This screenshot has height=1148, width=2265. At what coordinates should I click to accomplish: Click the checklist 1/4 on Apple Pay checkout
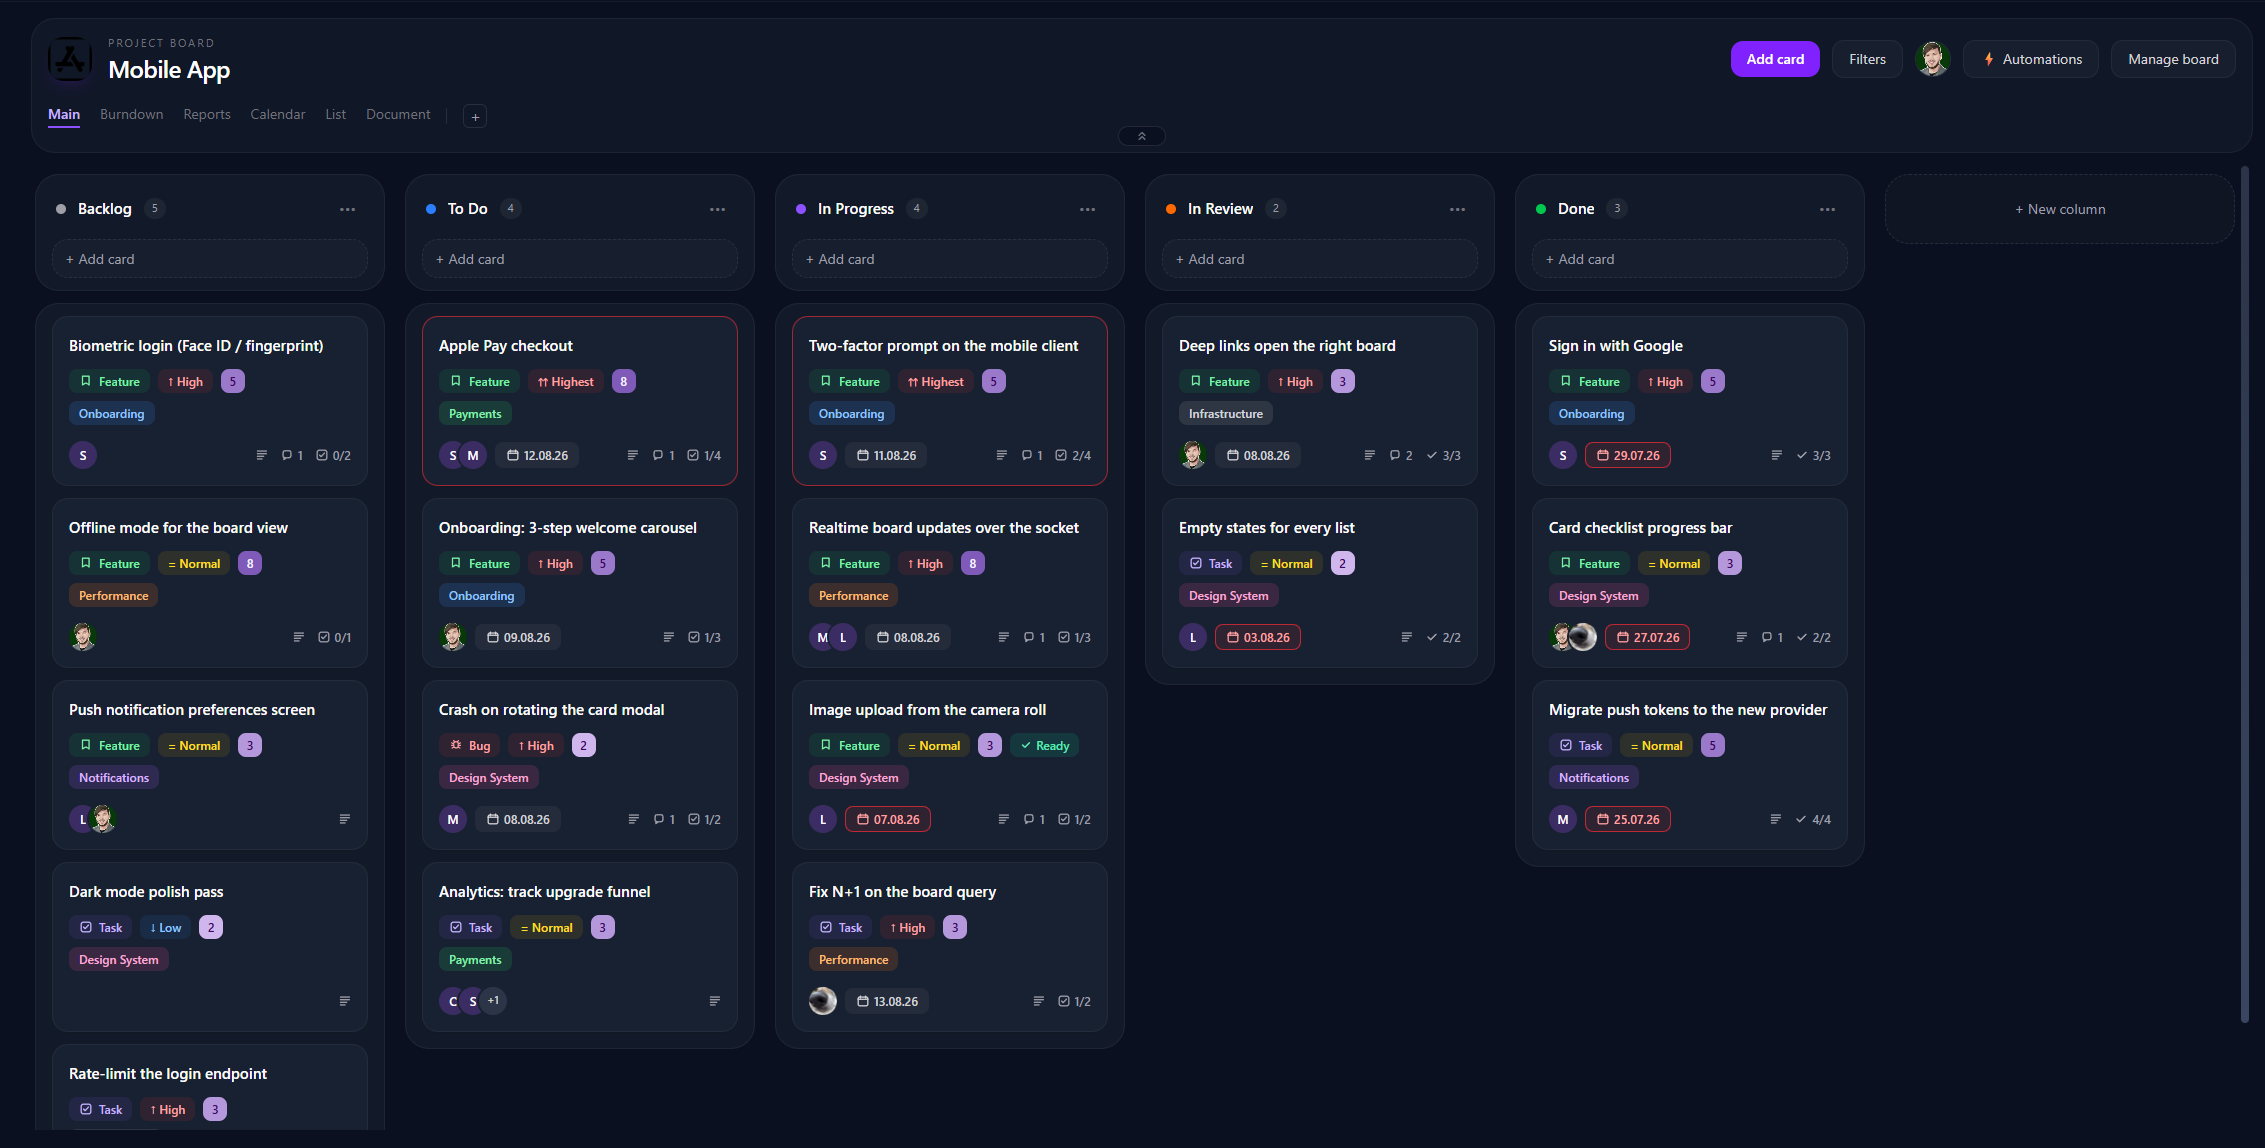pyautogui.click(x=705, y=455)
